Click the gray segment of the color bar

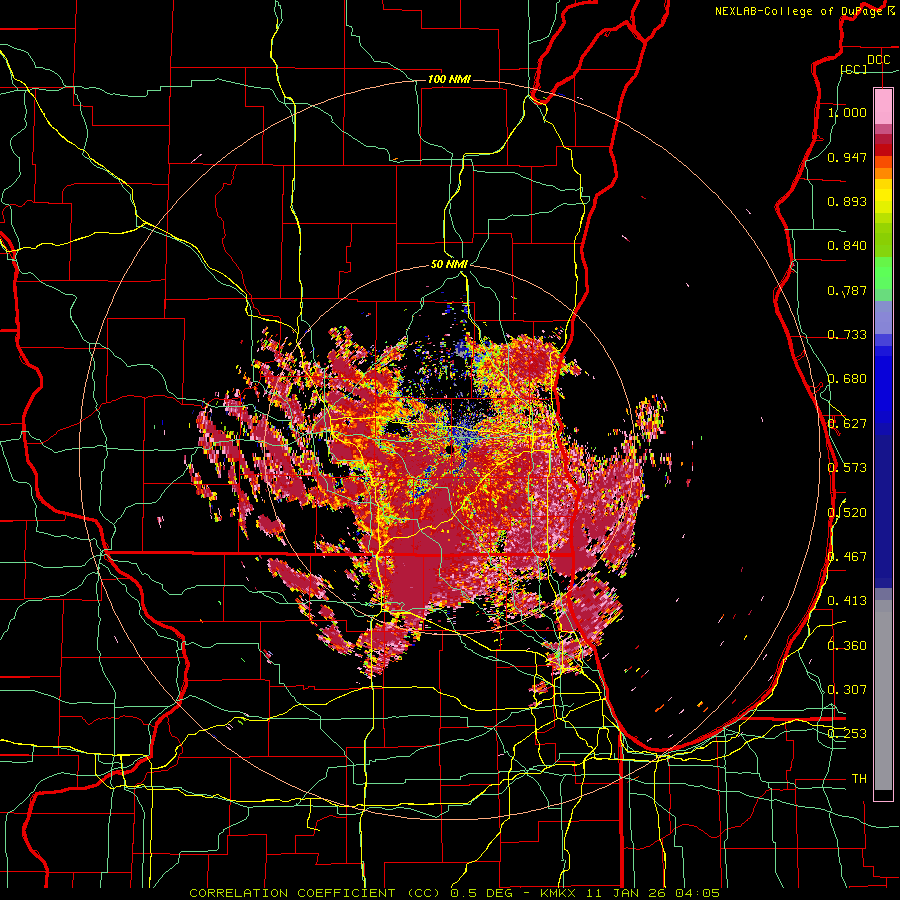click(x=883, y=695)
